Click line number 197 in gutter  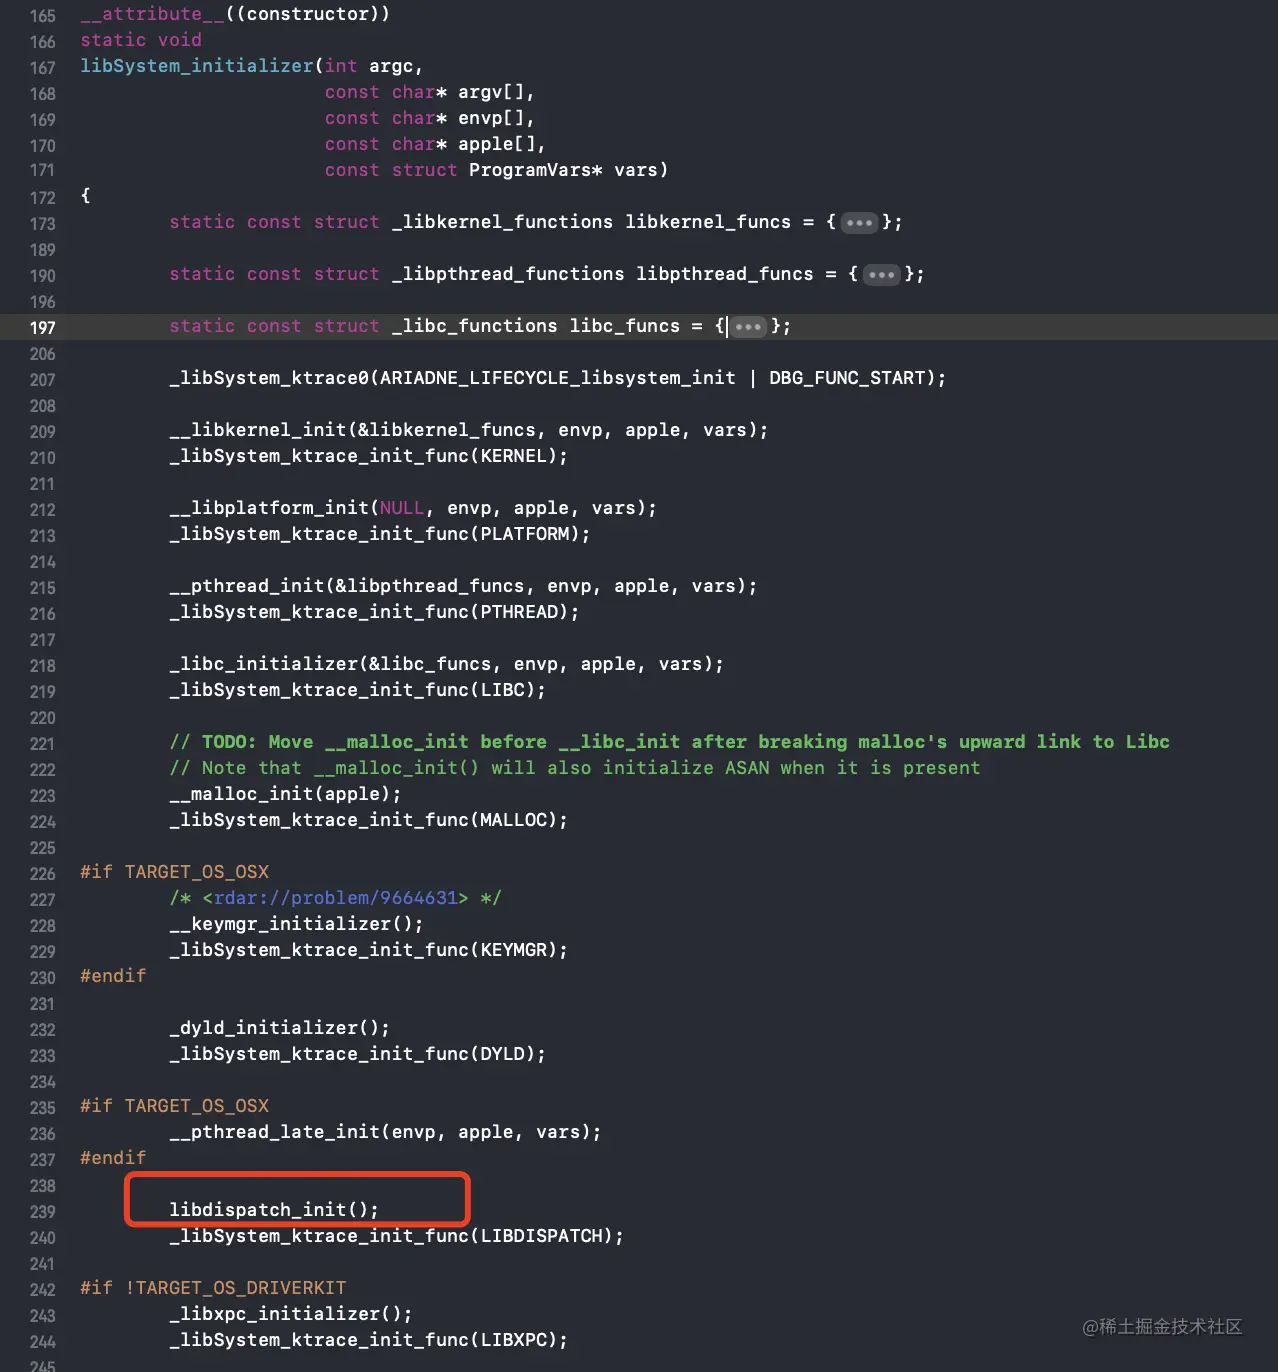tap(43, 327)
